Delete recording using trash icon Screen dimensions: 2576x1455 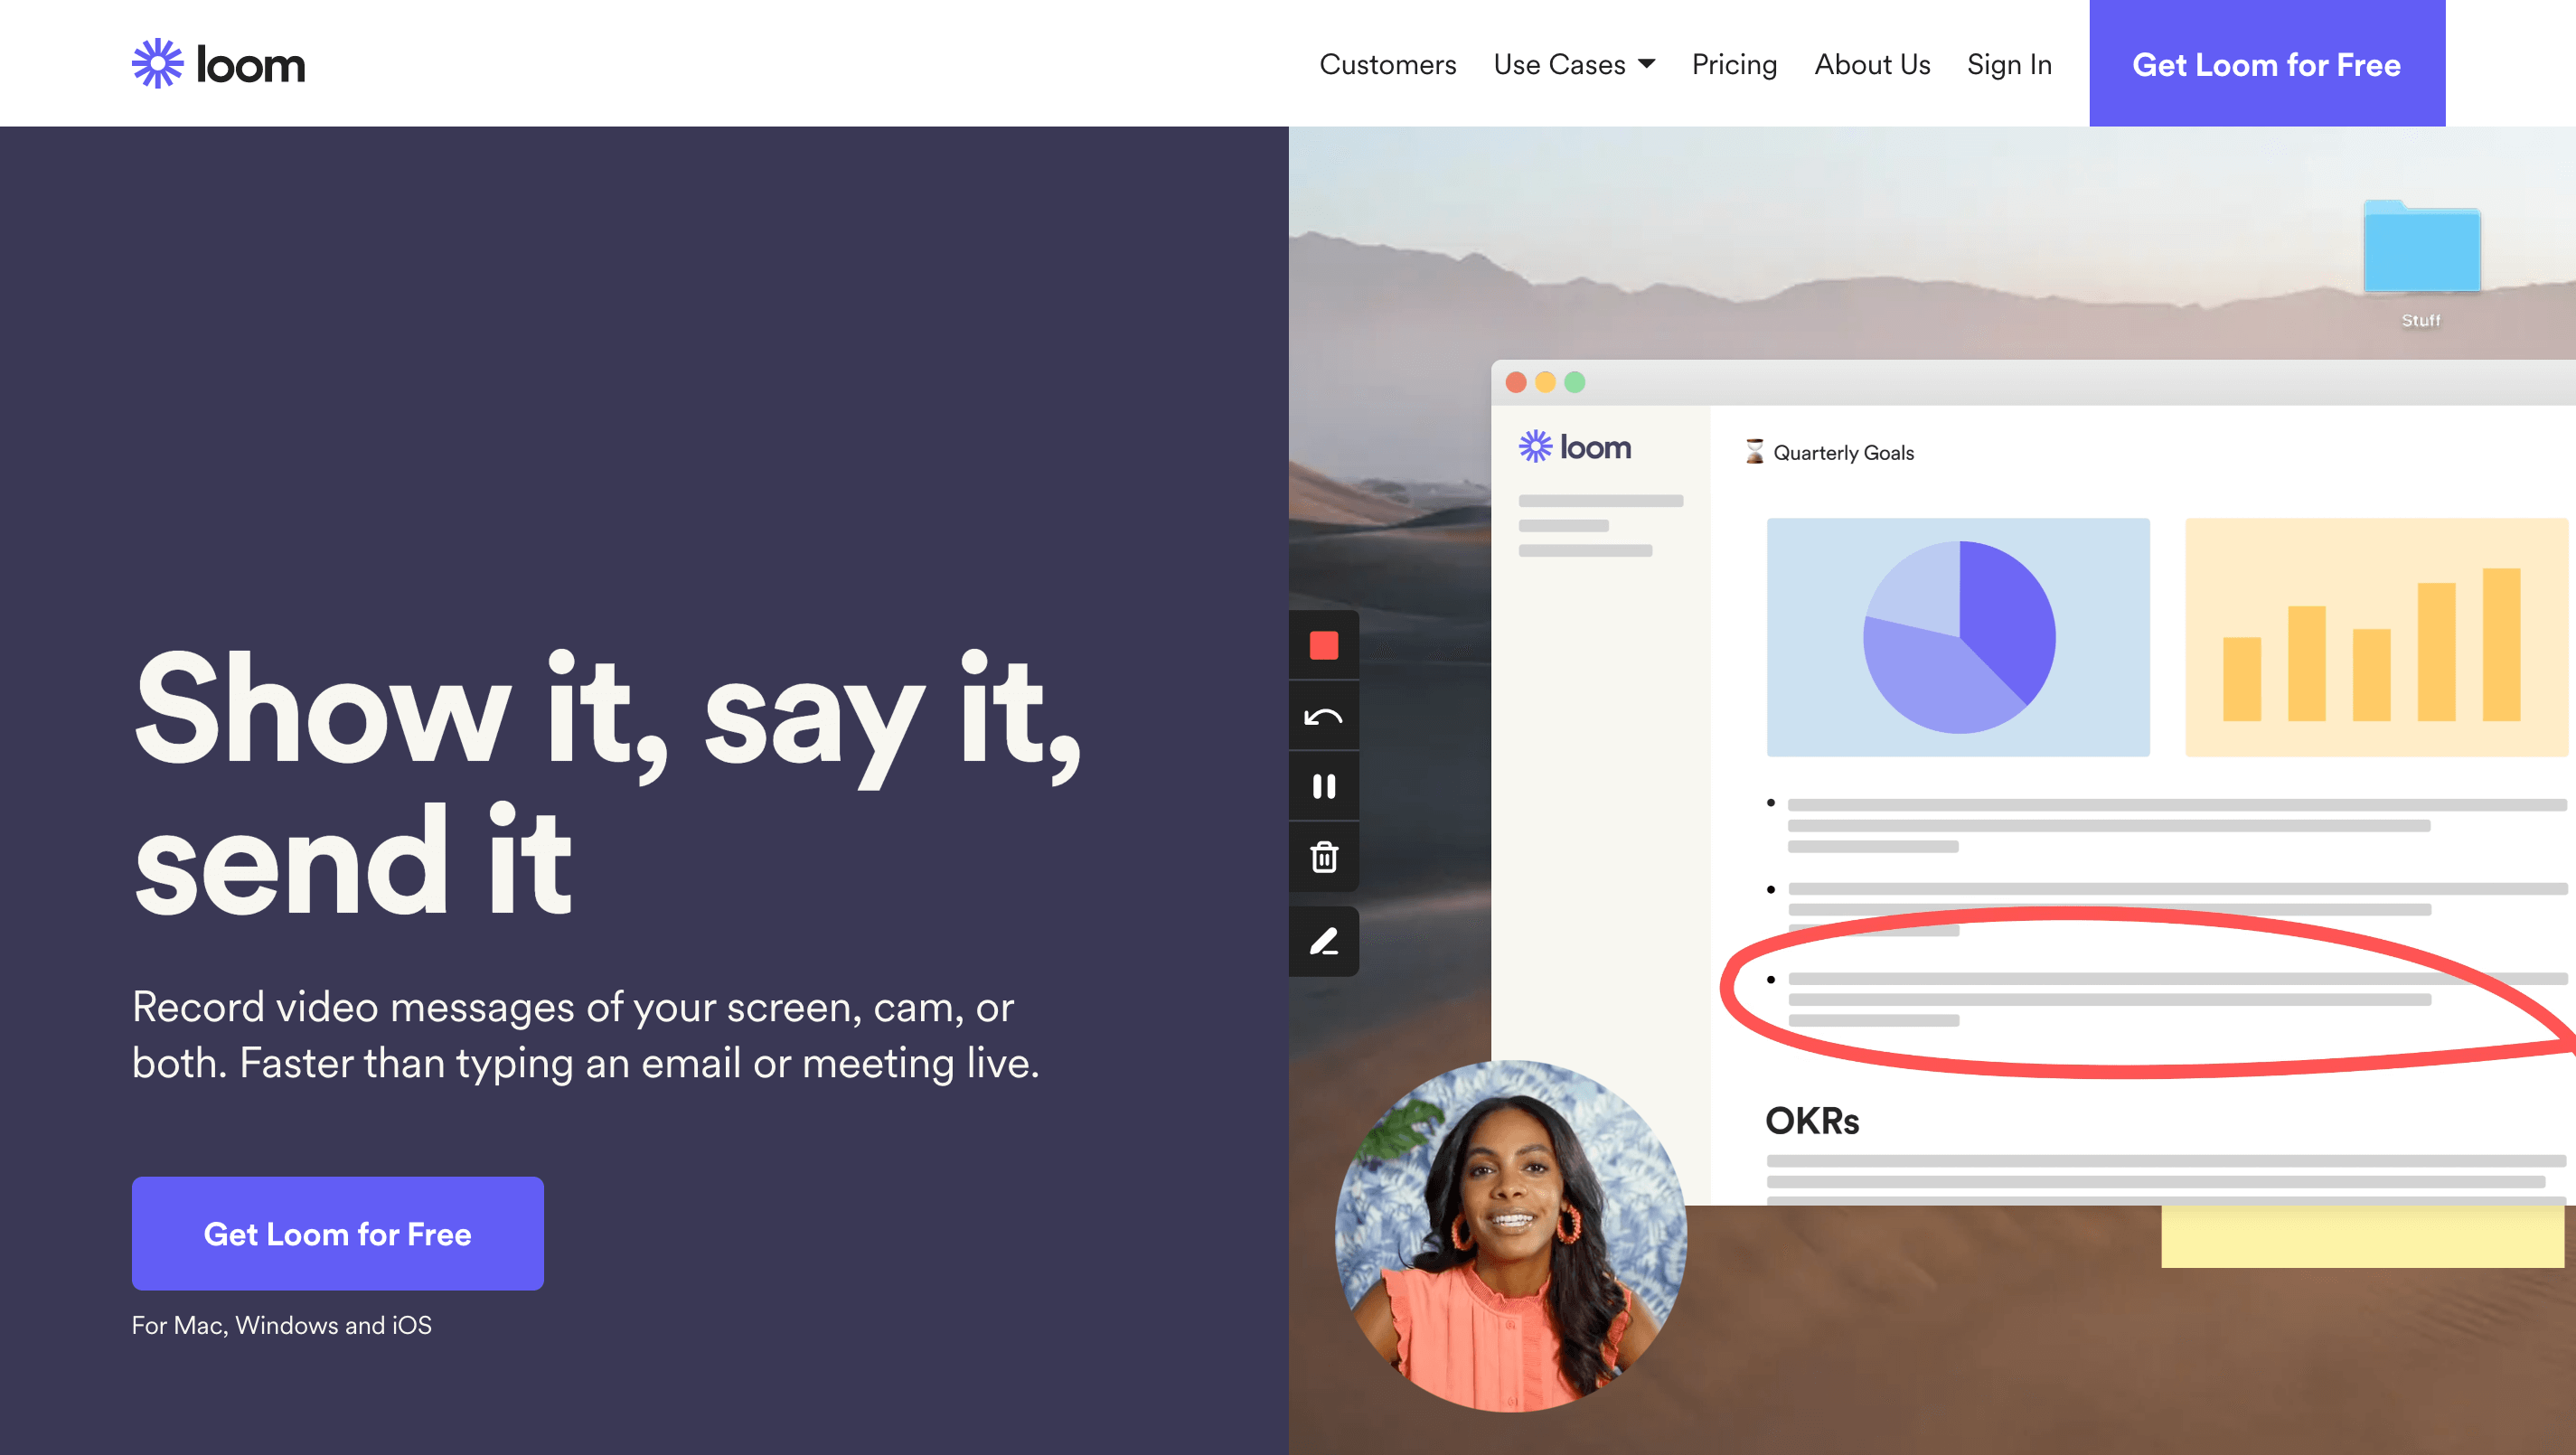click(1323, 857)
